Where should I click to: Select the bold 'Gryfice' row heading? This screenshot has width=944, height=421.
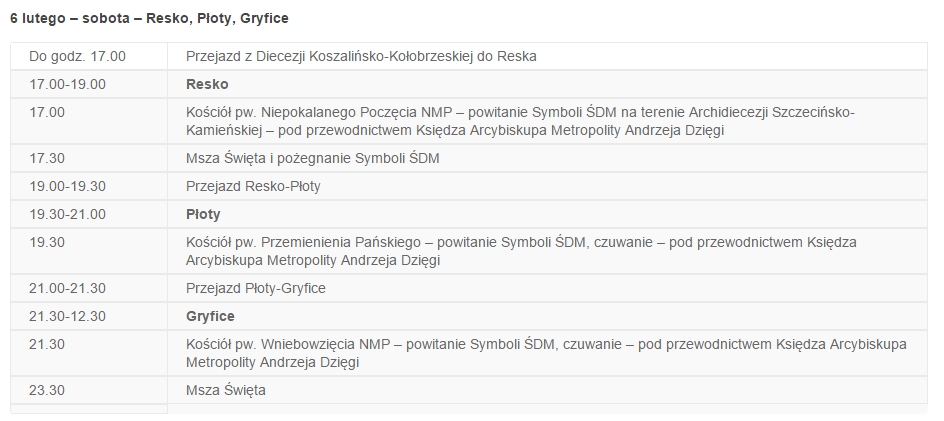(x=210, y=316)
